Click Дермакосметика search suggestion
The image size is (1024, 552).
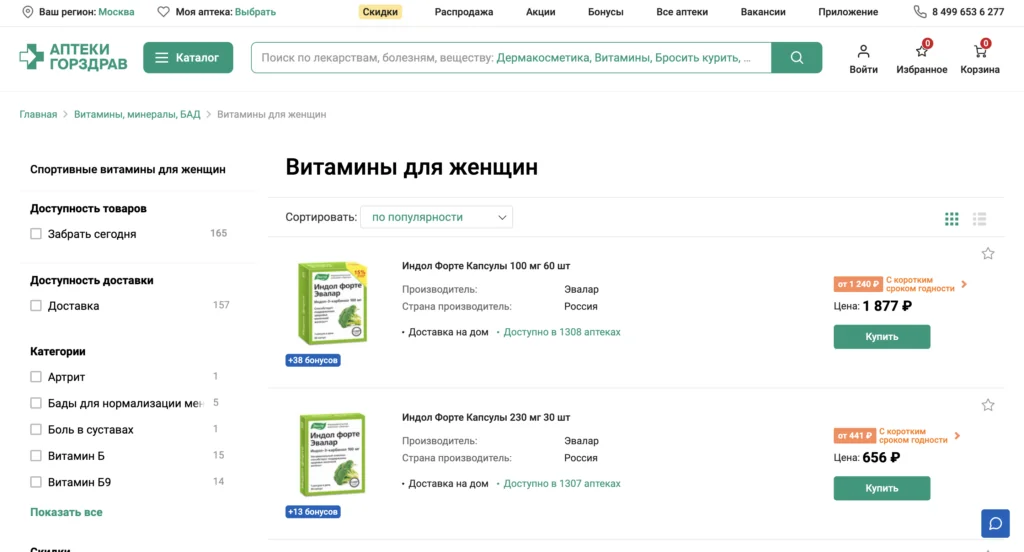(543, 57)
